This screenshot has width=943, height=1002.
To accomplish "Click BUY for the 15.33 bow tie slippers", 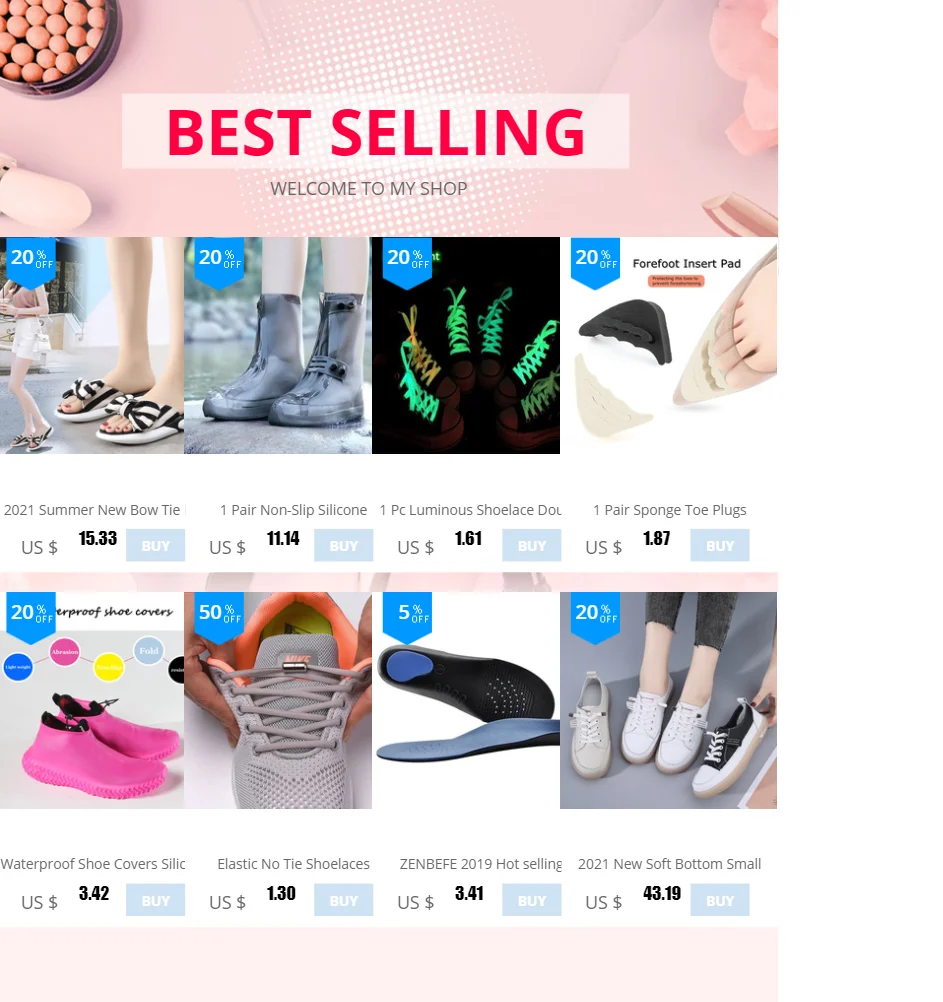I will click(155, 545).
